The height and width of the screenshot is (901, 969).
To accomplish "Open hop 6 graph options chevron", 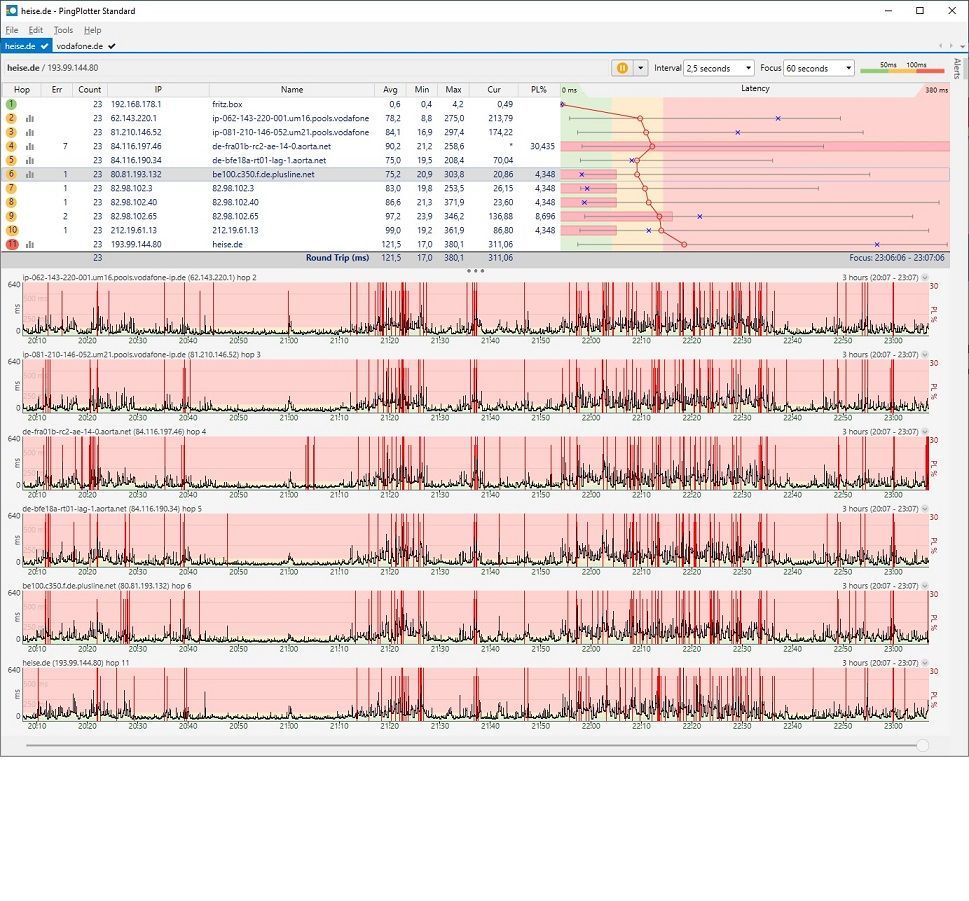I will [925, 586].
